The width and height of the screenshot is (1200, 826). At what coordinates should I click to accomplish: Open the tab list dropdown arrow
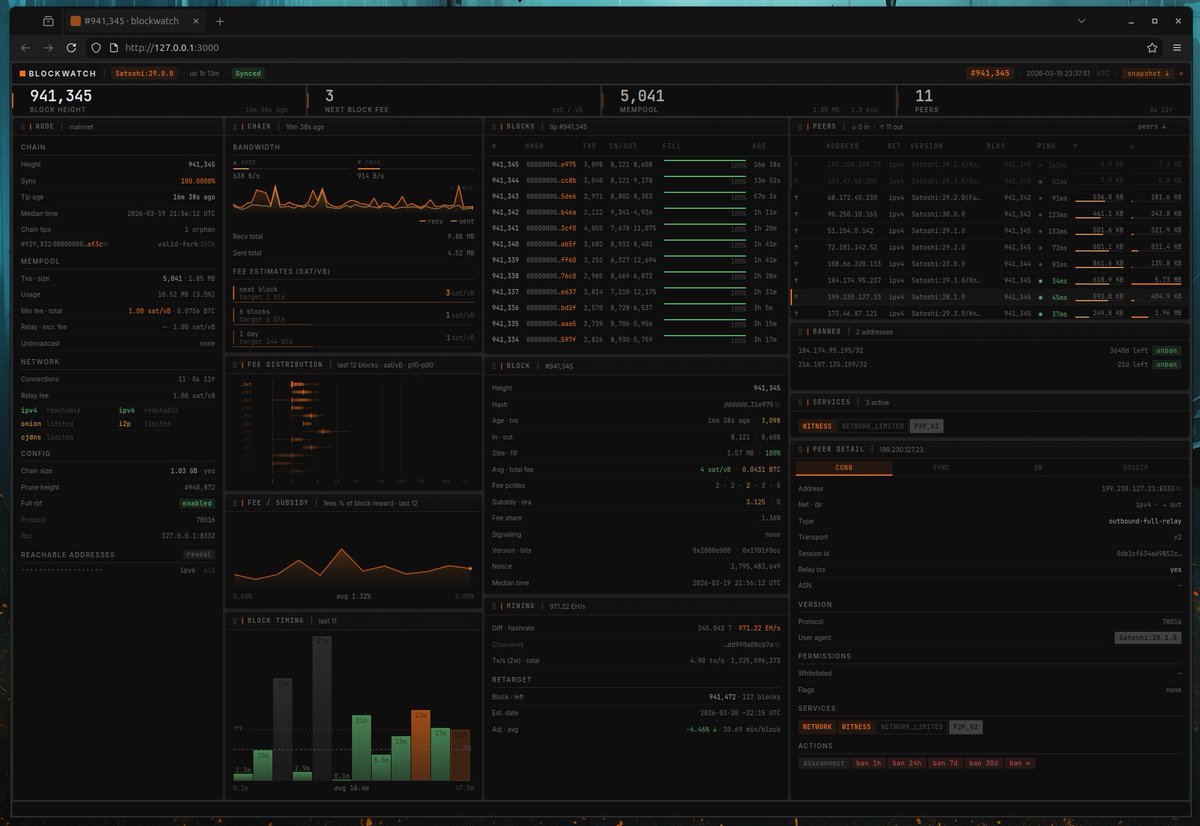pyautogui.click(x=1082, y=21)
